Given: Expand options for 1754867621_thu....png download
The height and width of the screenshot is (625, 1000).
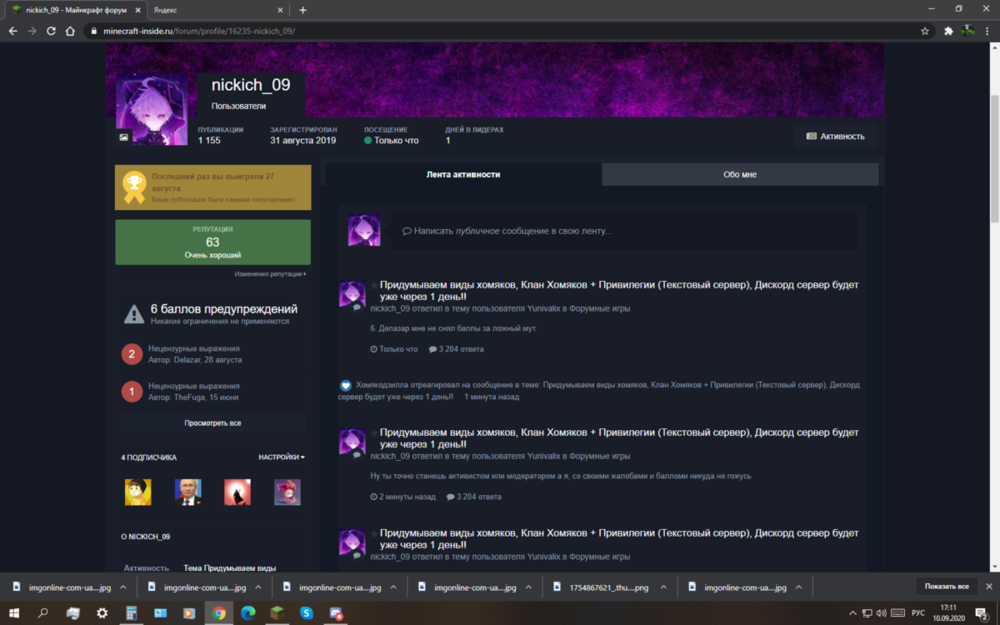Looking at the screenshot, I should 663,587.
